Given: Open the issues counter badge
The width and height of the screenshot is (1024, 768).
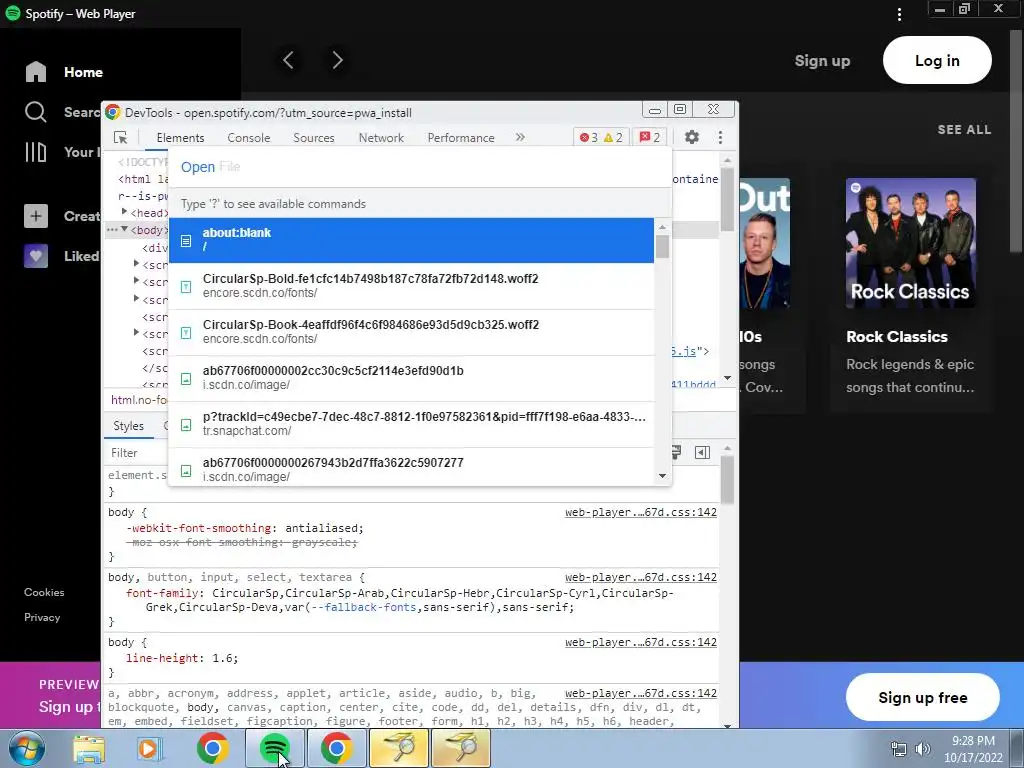Looking at the screenshot, I should (x=650, y=137).
